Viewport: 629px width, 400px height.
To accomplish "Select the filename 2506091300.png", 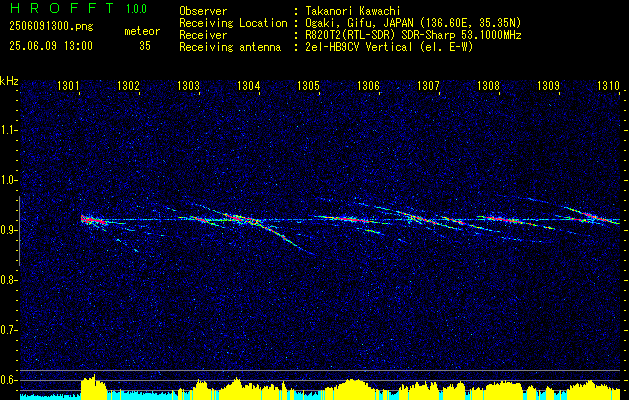I will click(x=51, y=27).
